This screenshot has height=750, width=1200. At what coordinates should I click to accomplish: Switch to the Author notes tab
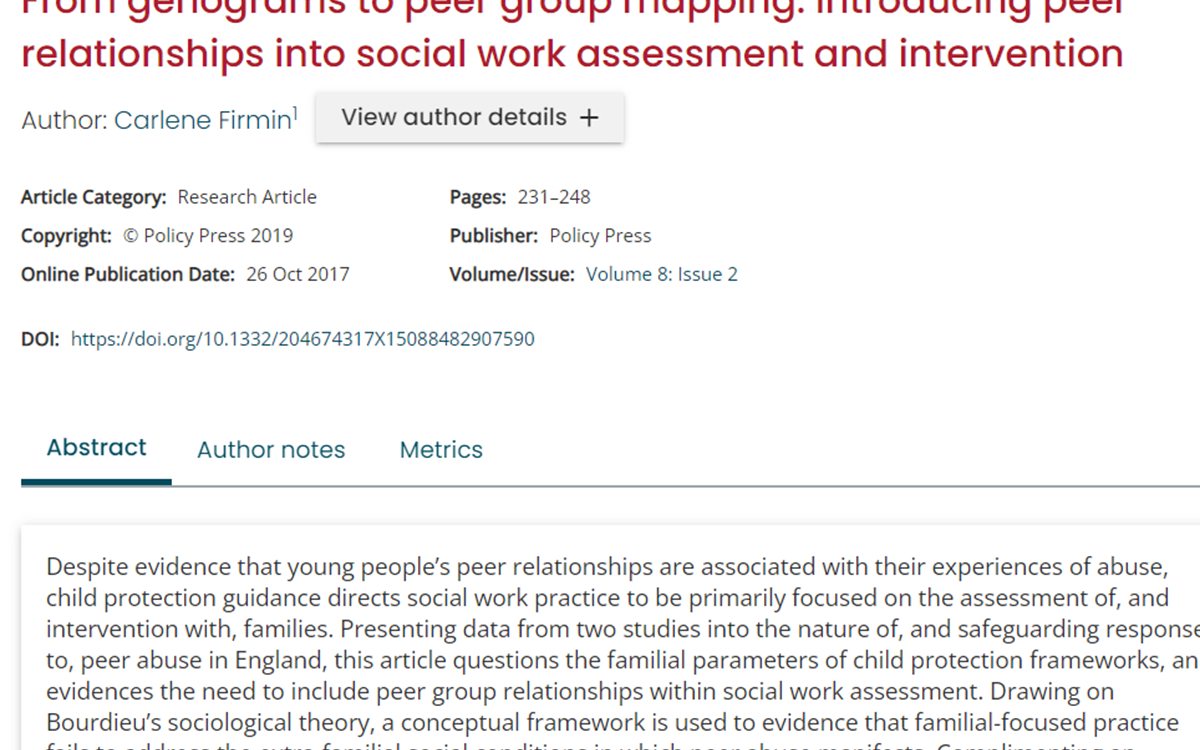coord(271,450)
